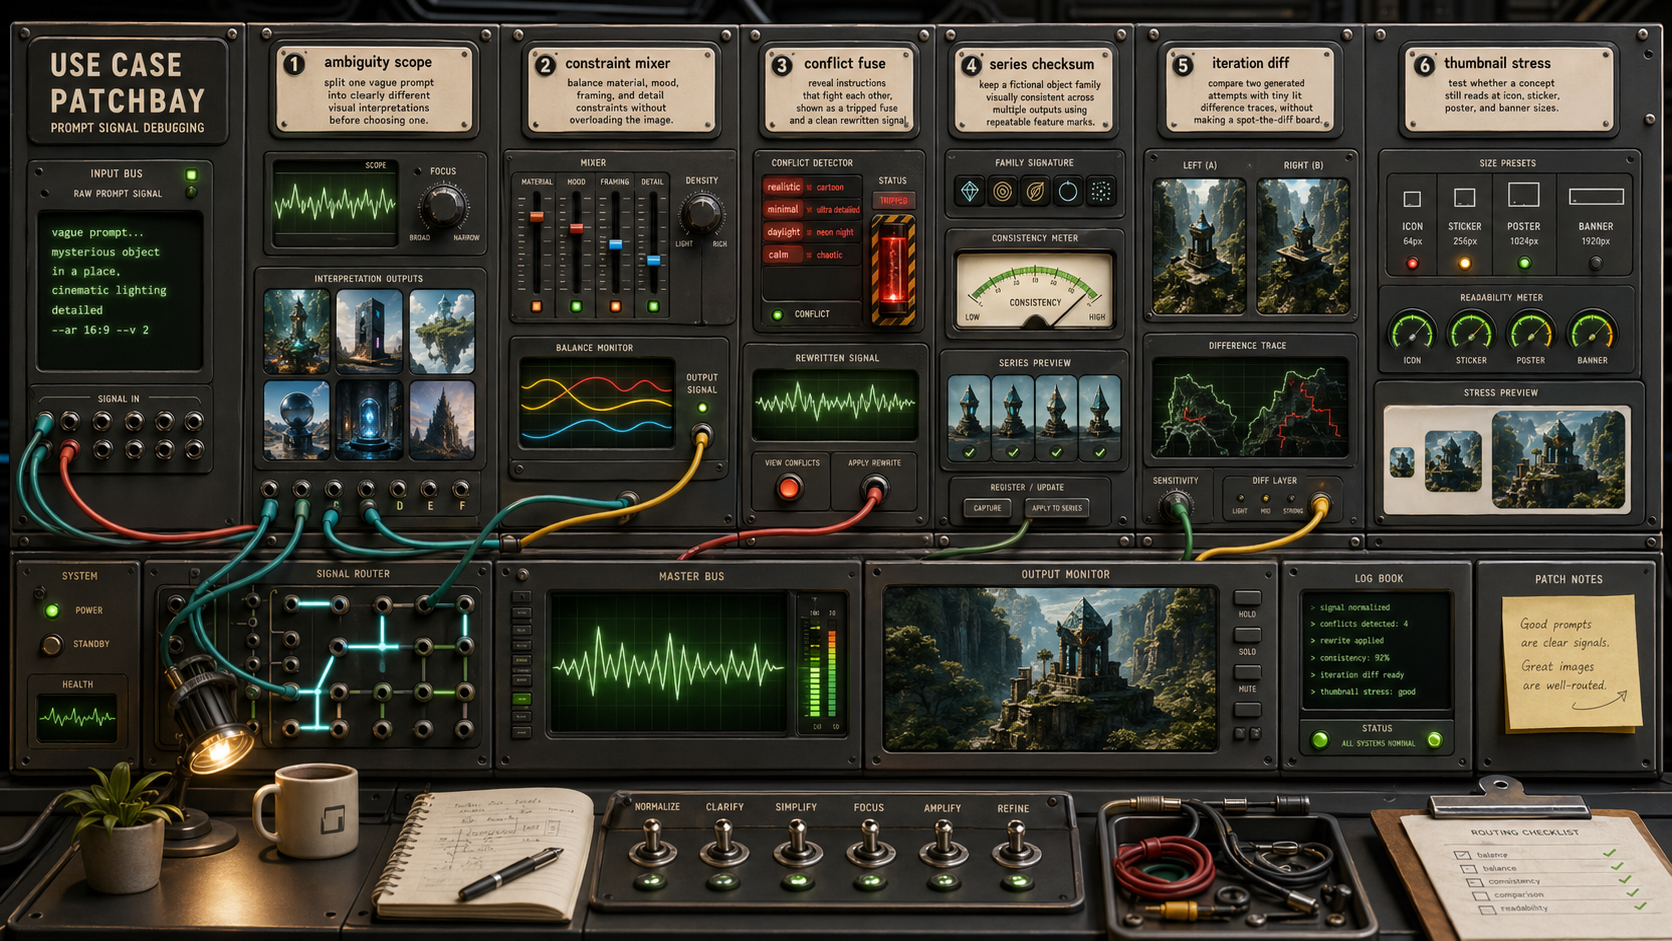This screenshot has height=941, width=1672.
Task: Switch to the thumbnail stress module
Action: 1508,89
